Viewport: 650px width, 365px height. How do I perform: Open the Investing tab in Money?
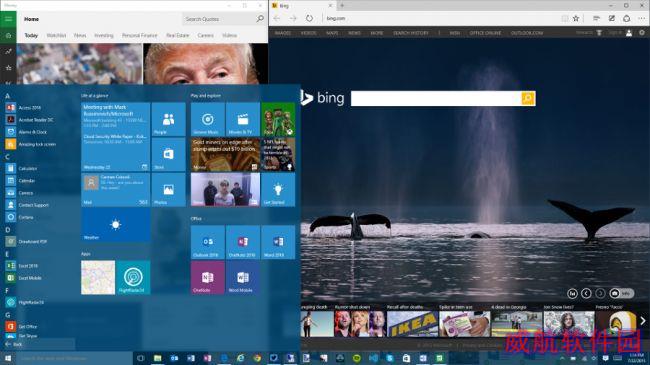[104, 36]
